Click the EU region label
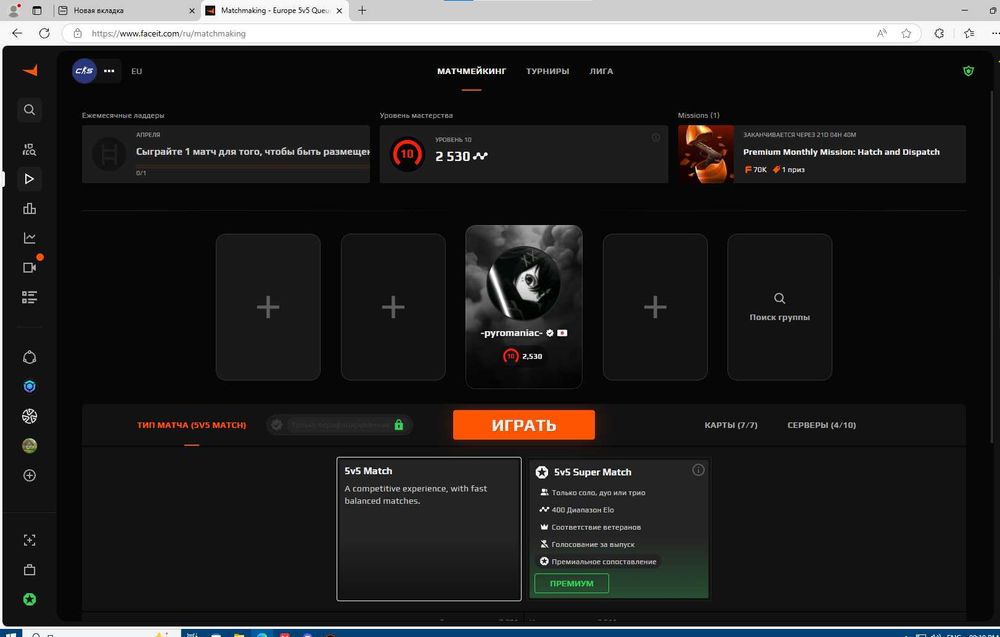The height and width of the screenshot is (637, 1000). [x=136, y=71]
